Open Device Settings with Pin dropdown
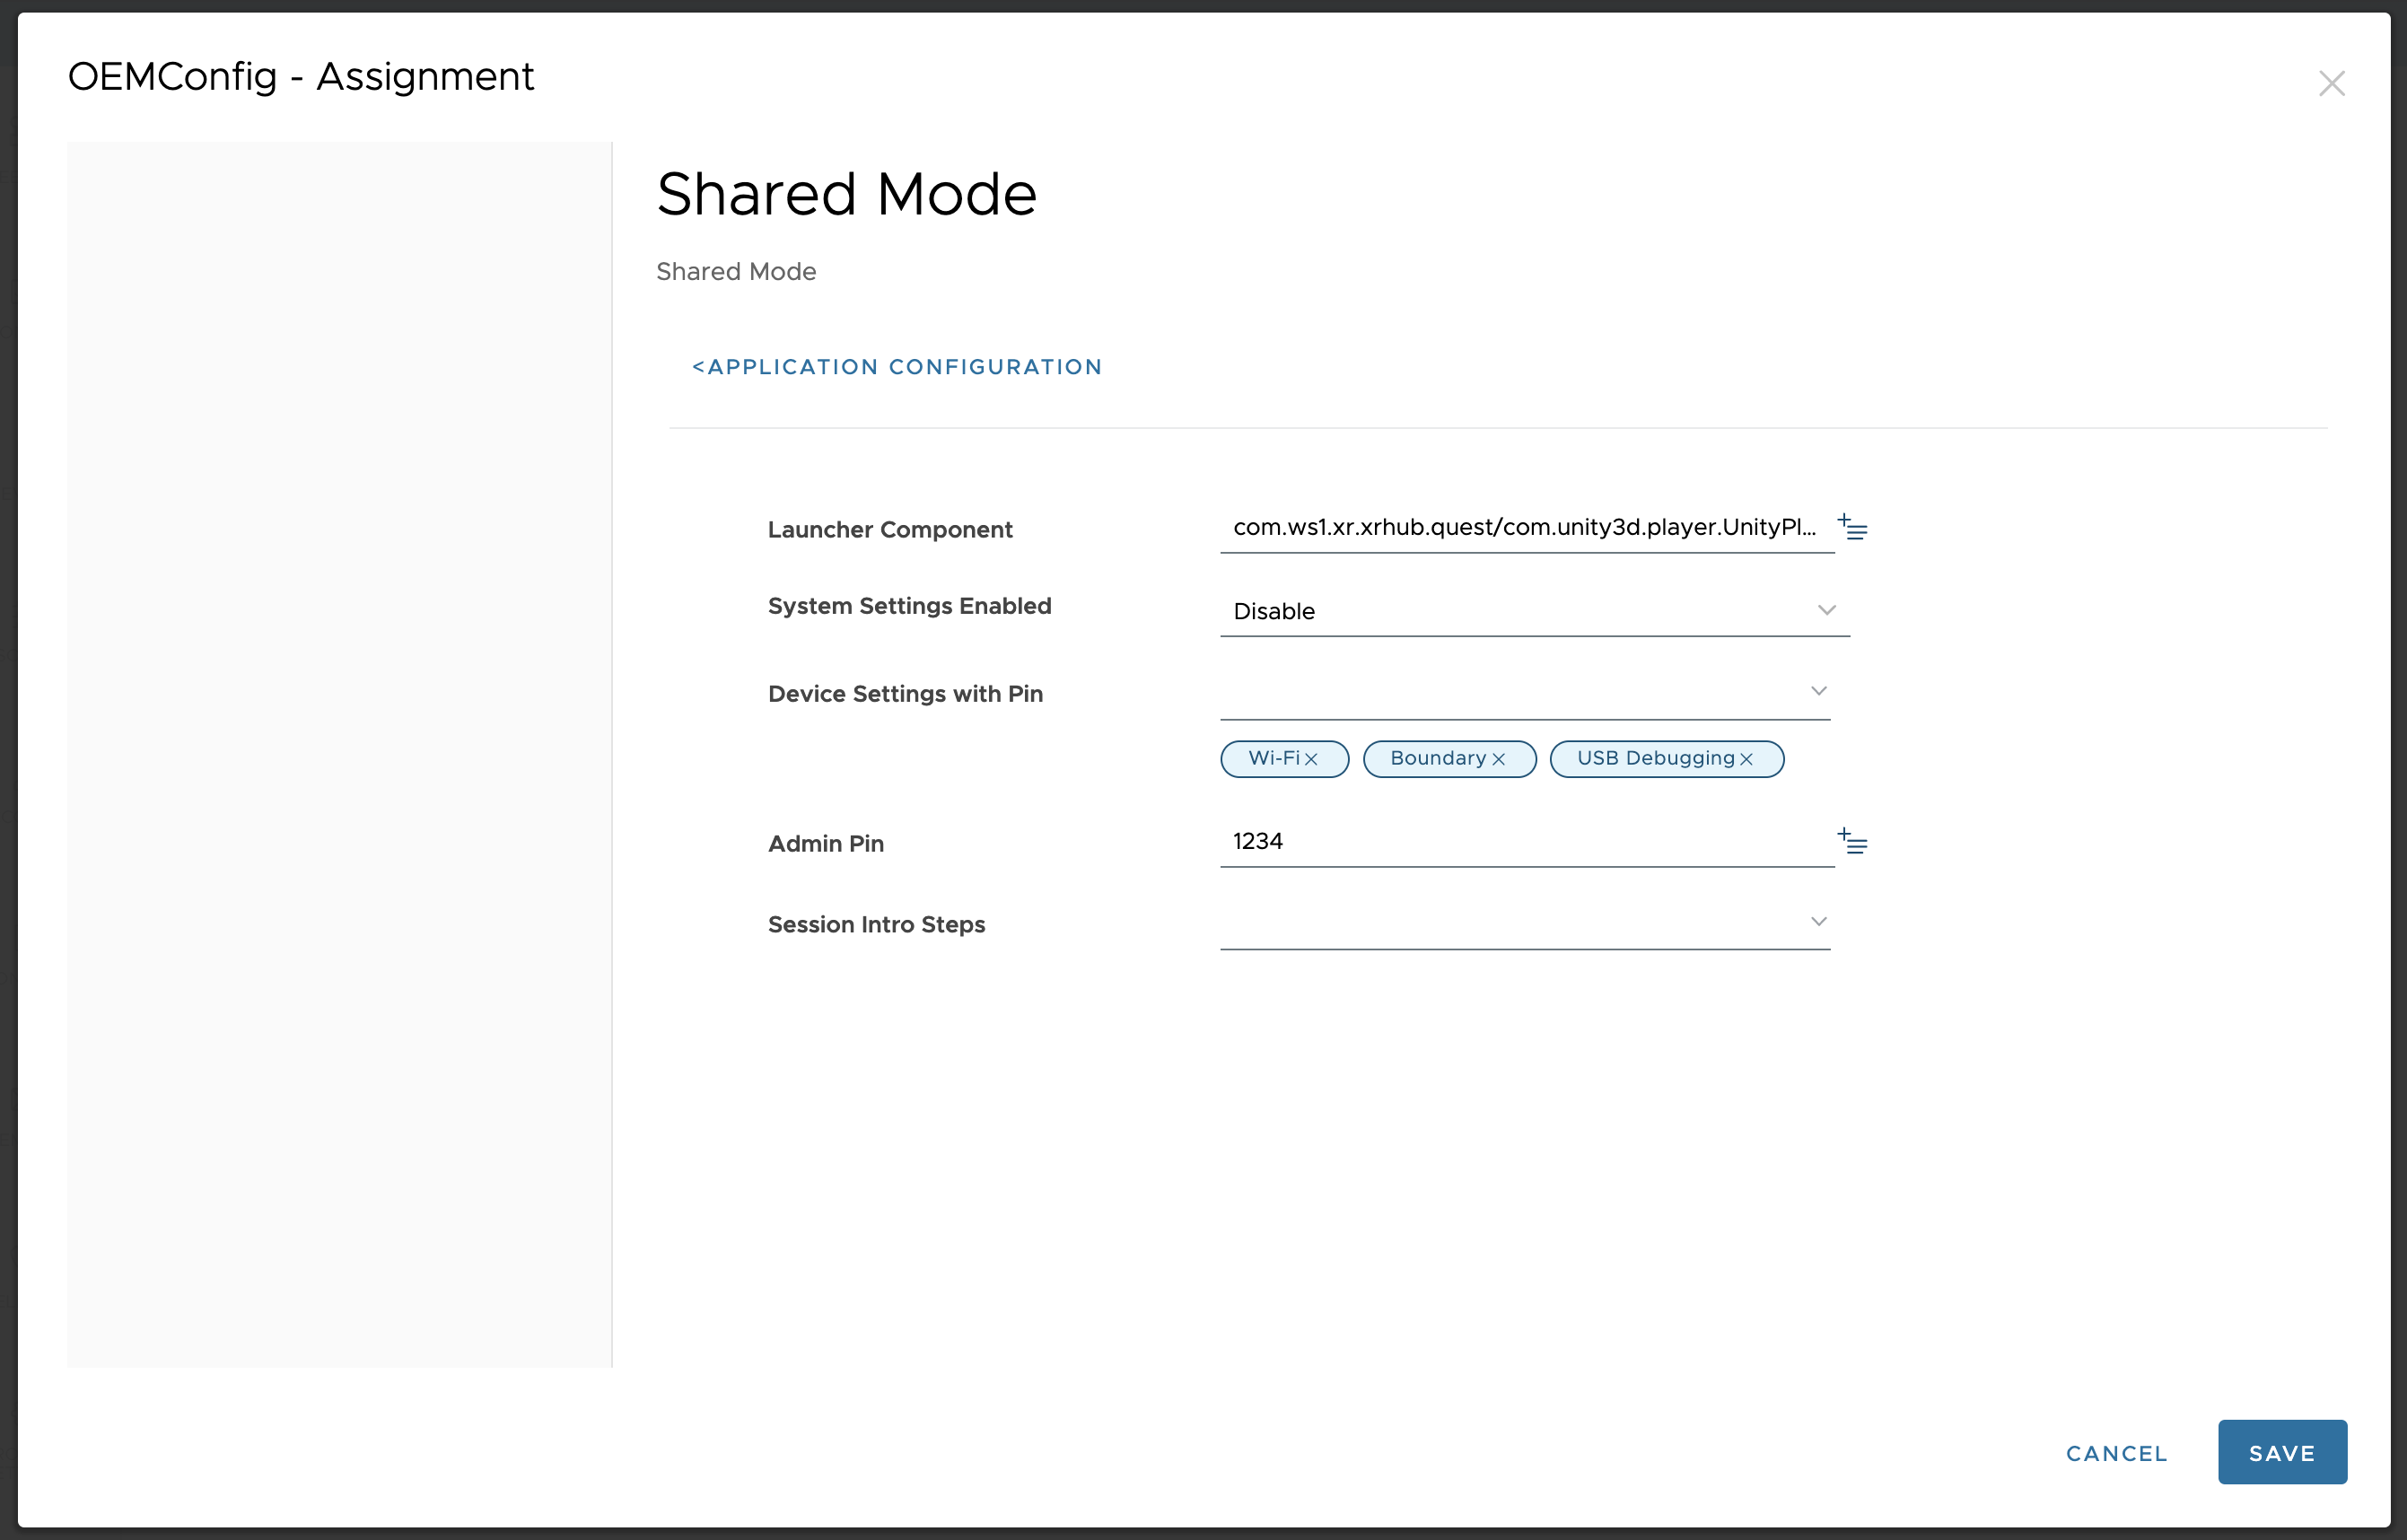Screen dimensions: 2407x1540 coord(1818,691)
